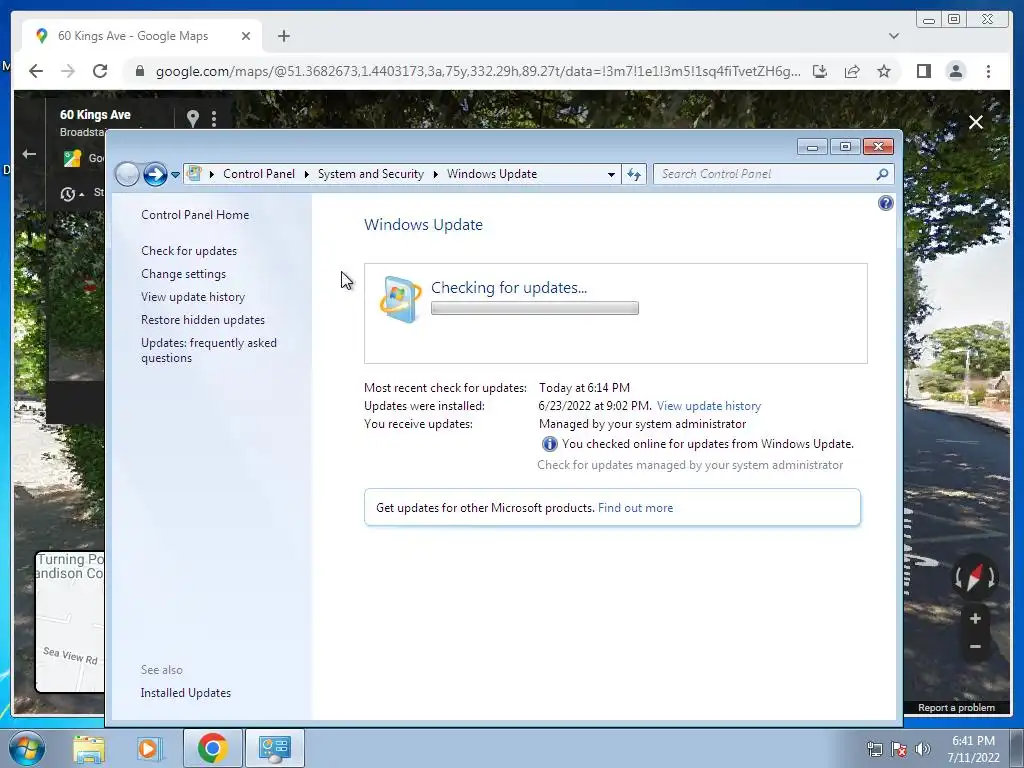
Task: Click the Windows Update breadcrumb
Action: tap(492, 174)
